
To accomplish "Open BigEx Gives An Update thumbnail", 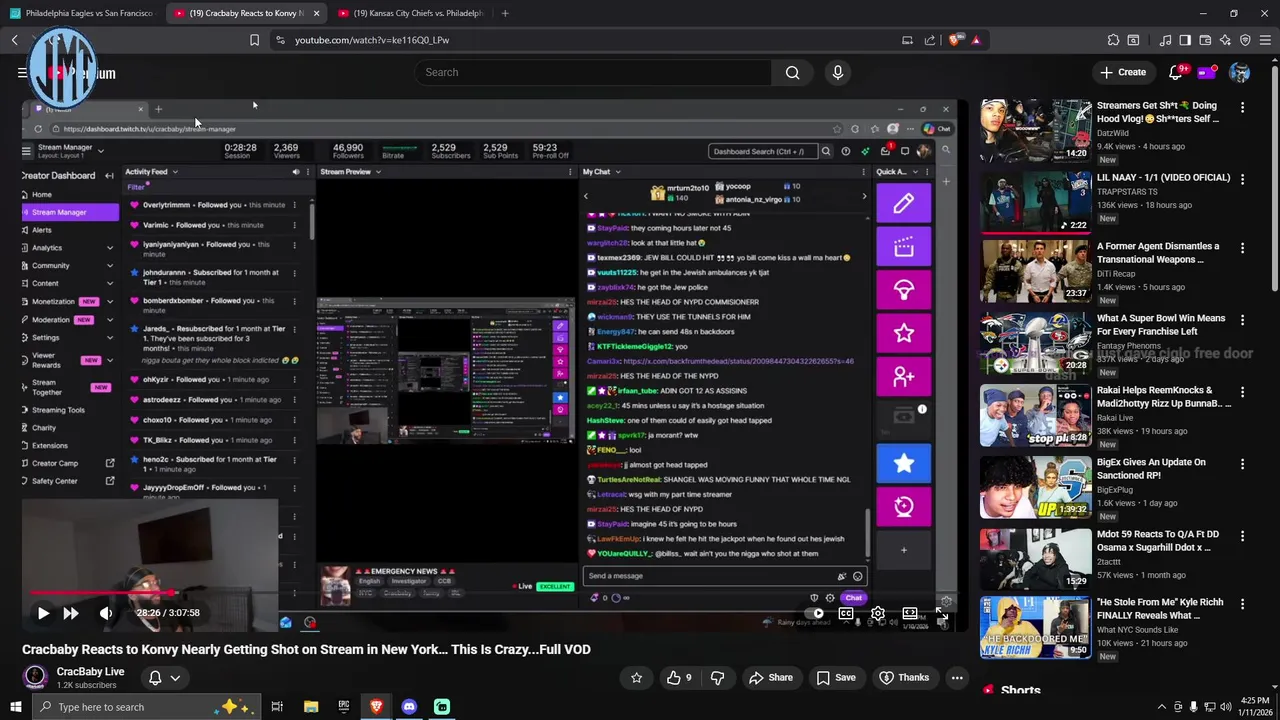I will (1035, 487).
